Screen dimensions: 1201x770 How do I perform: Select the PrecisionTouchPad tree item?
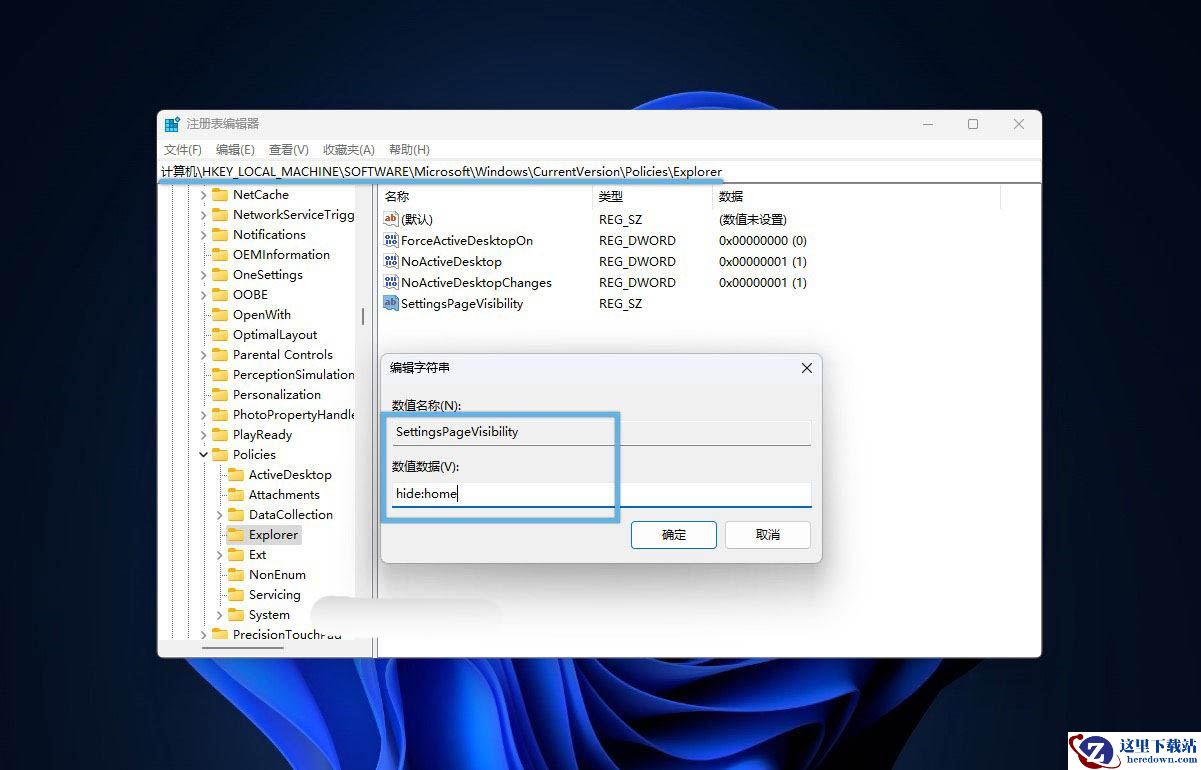[286, 635]
